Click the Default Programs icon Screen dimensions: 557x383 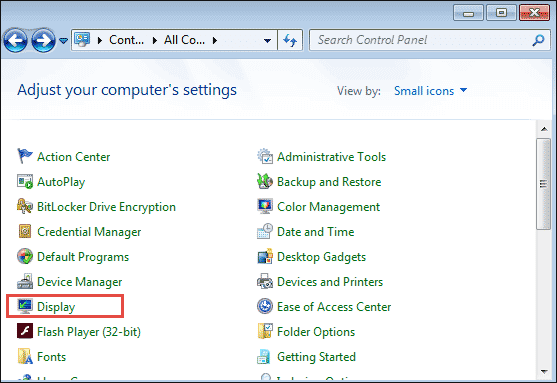pos(25,256)
